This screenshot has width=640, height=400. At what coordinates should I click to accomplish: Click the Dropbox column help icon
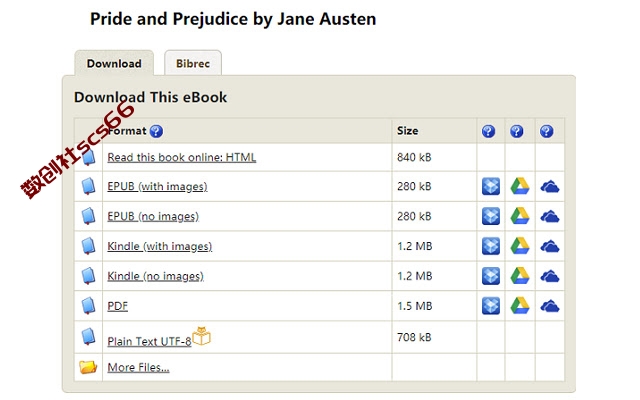pos(489,131)
